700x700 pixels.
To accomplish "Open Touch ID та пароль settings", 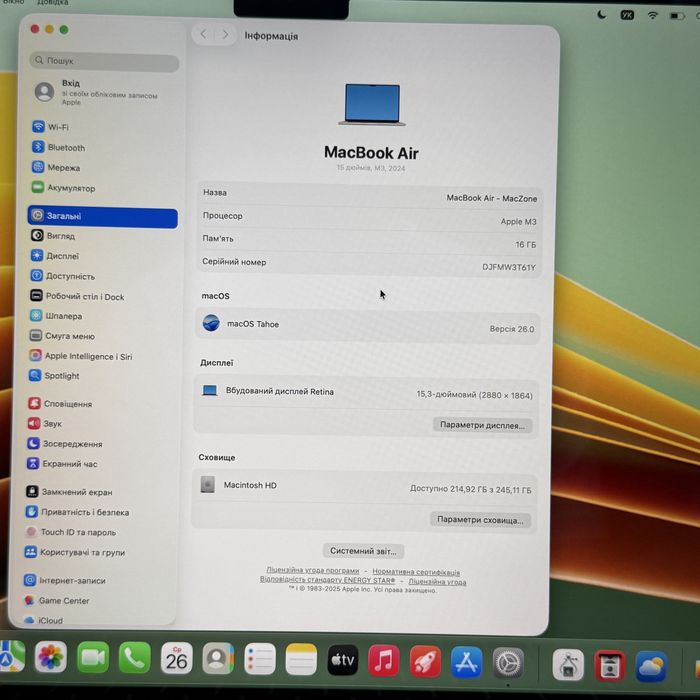I will tap(71, 532).
